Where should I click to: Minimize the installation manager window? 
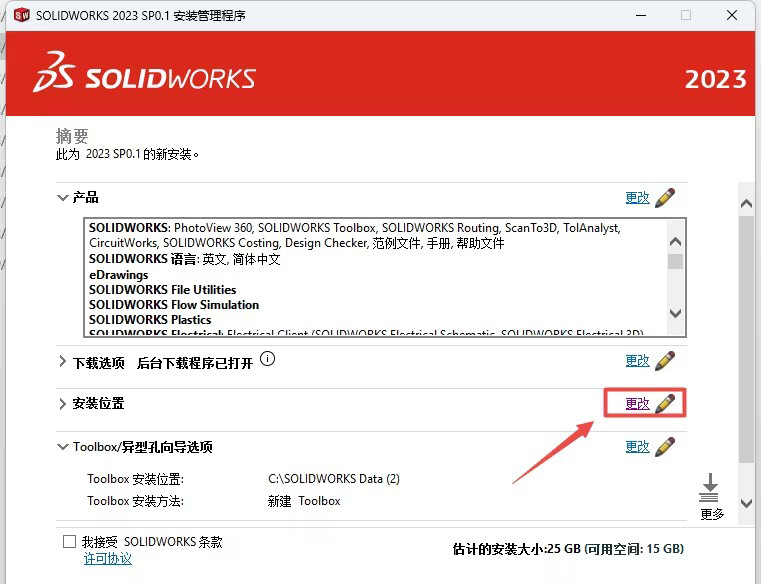(641, 16)
